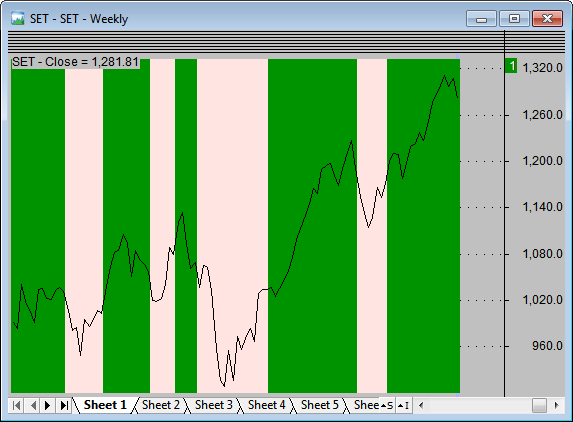
Task: Go to the previous sheet tab arrow
Action: pos(33,406)
